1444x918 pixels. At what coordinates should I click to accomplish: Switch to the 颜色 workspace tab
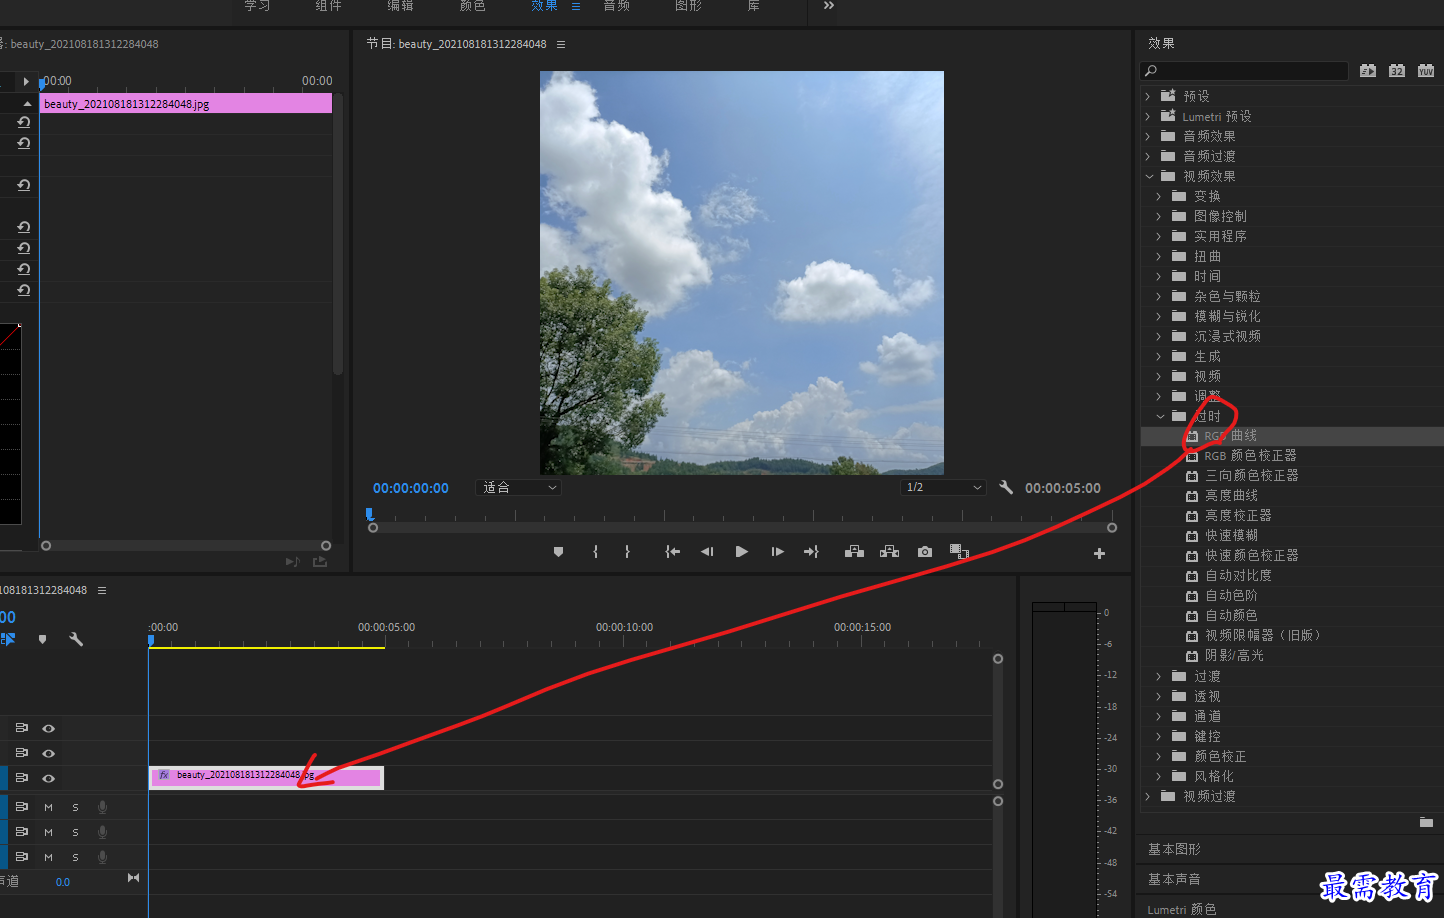(472, 6)
